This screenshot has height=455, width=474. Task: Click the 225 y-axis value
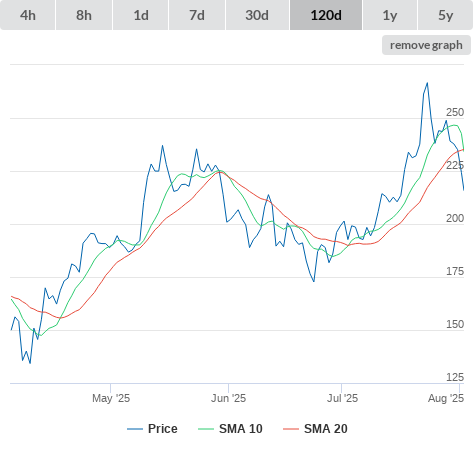tap(455, 165)
